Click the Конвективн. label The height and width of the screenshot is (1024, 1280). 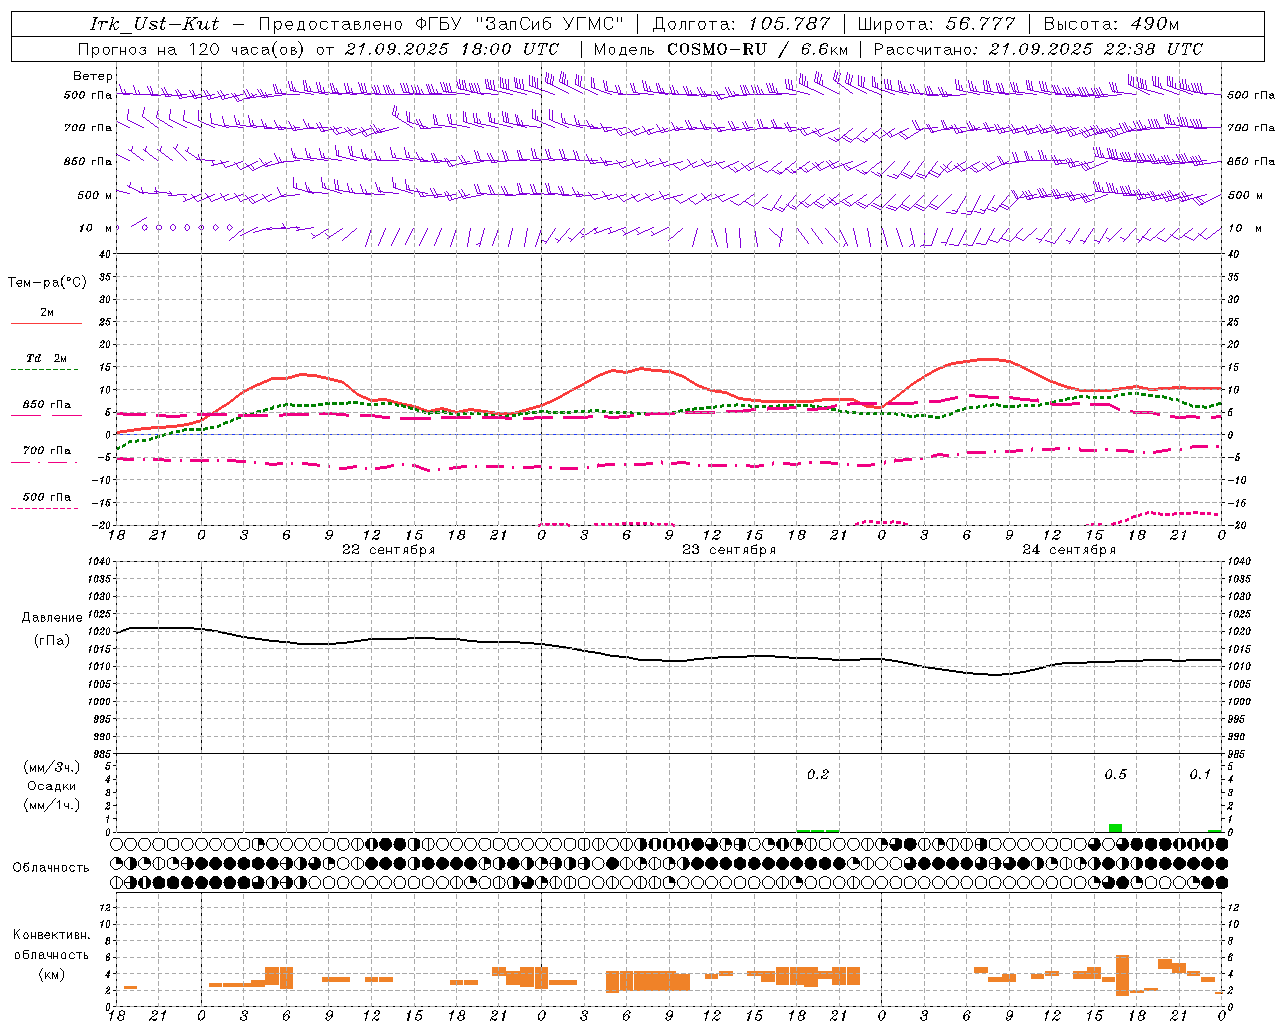pos(51,935)
